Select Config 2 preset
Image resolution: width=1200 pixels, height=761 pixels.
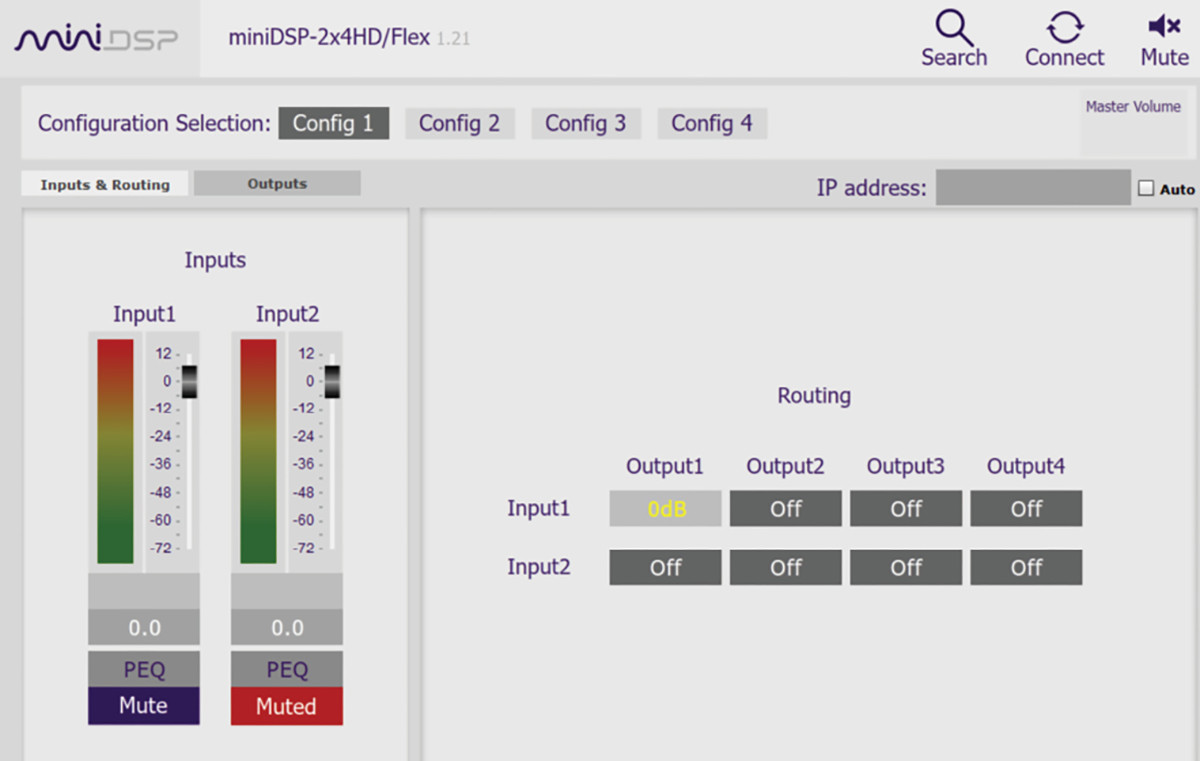[459, 123]
